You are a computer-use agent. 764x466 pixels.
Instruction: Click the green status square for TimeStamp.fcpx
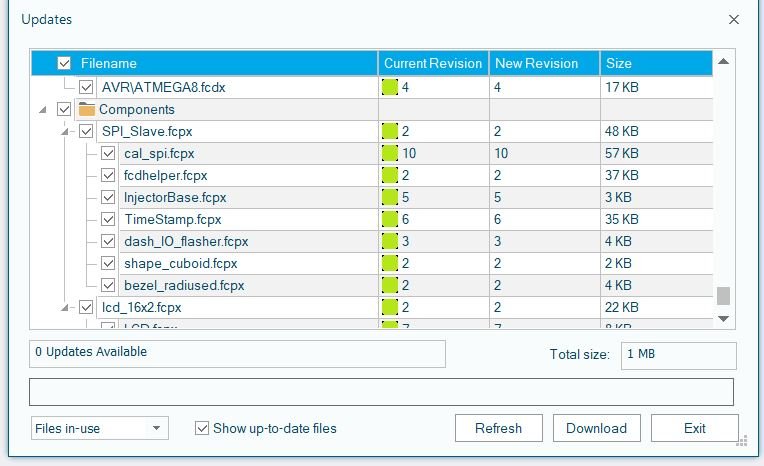tap(390, 219)
